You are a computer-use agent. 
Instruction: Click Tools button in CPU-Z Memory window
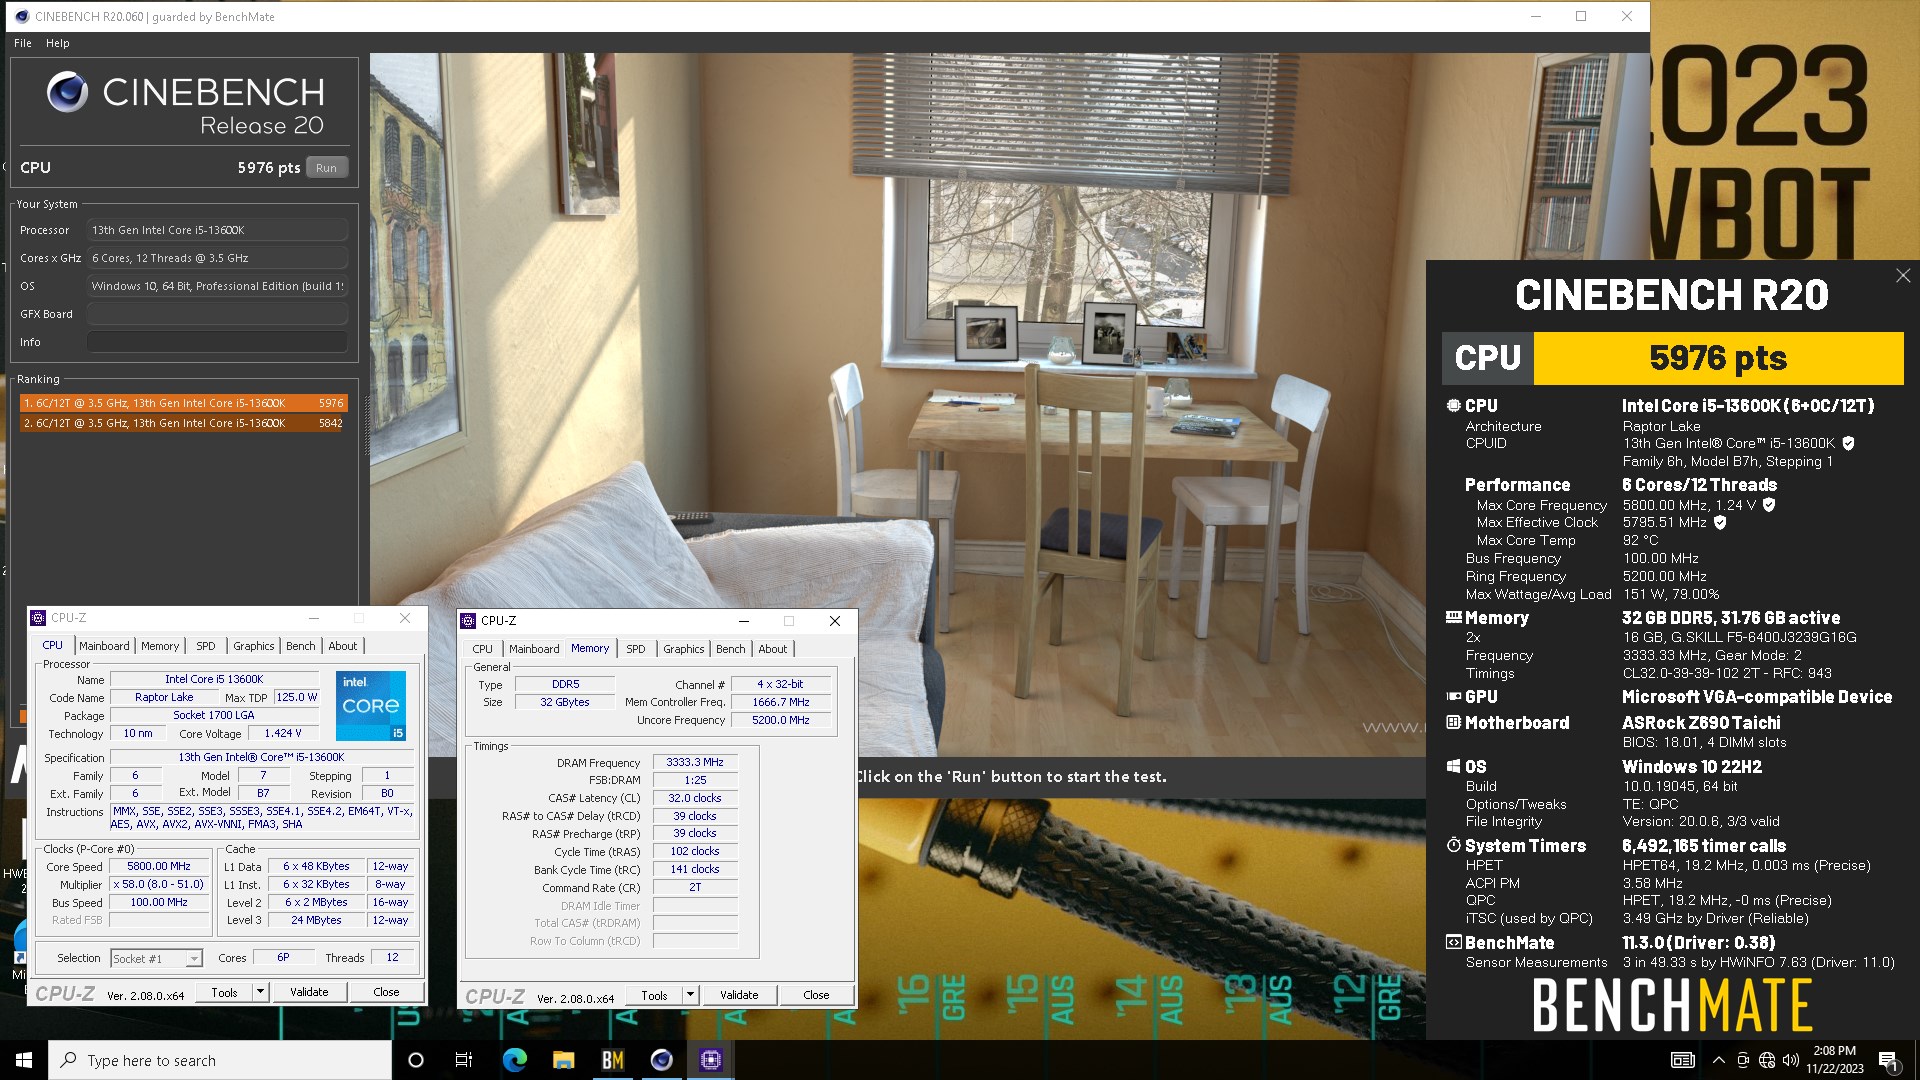point(654,995)
